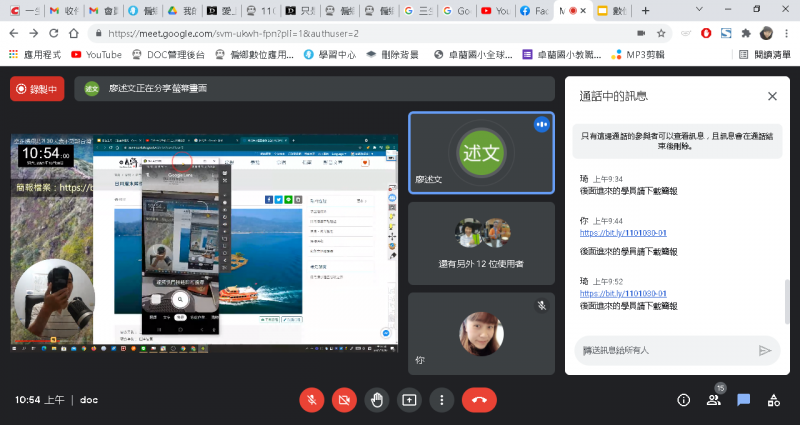Open the 偏鄉數位應用 bookmark
The height and width of the screenshot is (425, 800).
click(254, 55)
